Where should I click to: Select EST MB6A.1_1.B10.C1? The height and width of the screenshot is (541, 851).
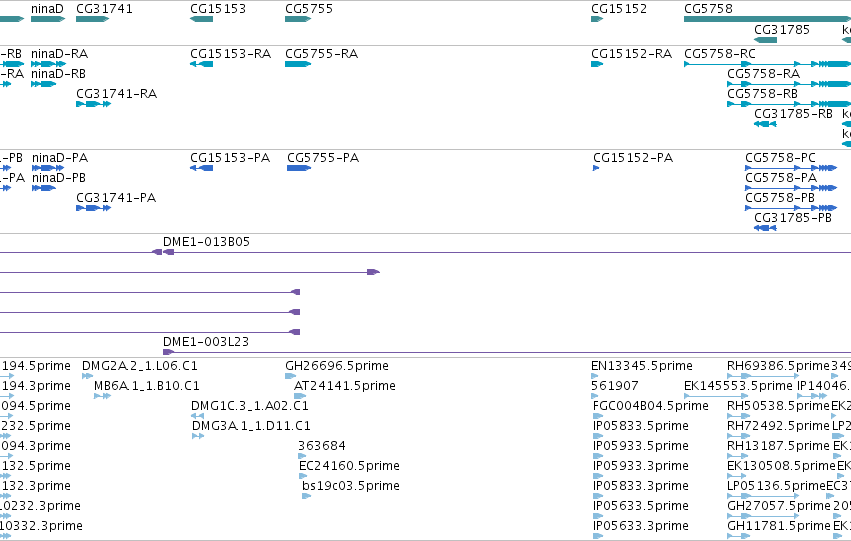[103, 396]
